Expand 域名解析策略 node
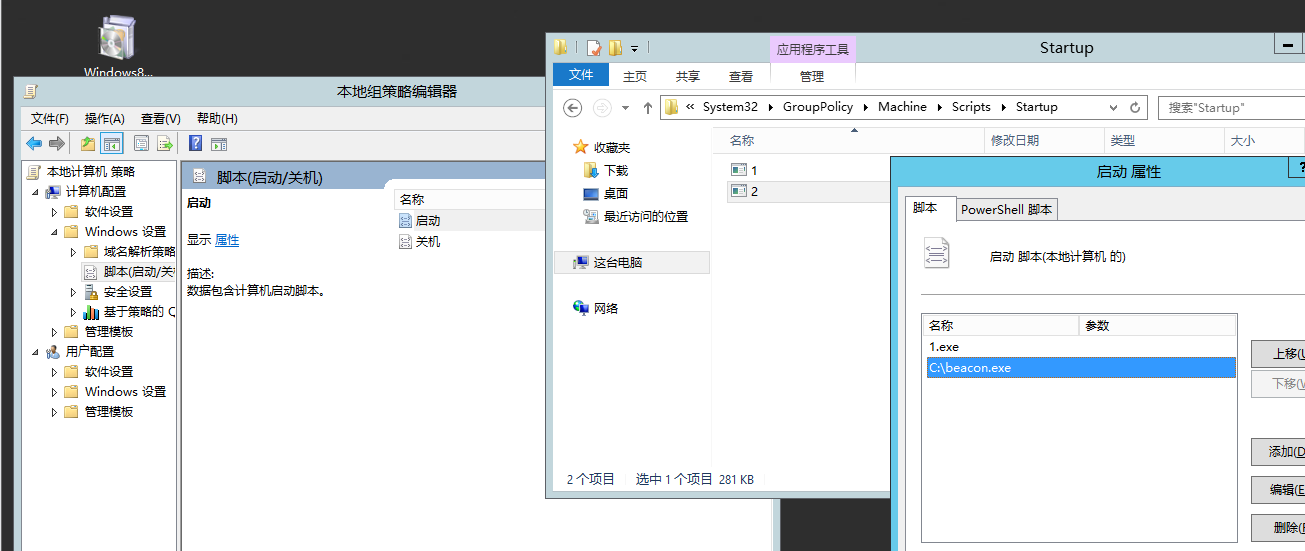The height and width of the screenshot is (551, 1305). pos(74,252)
